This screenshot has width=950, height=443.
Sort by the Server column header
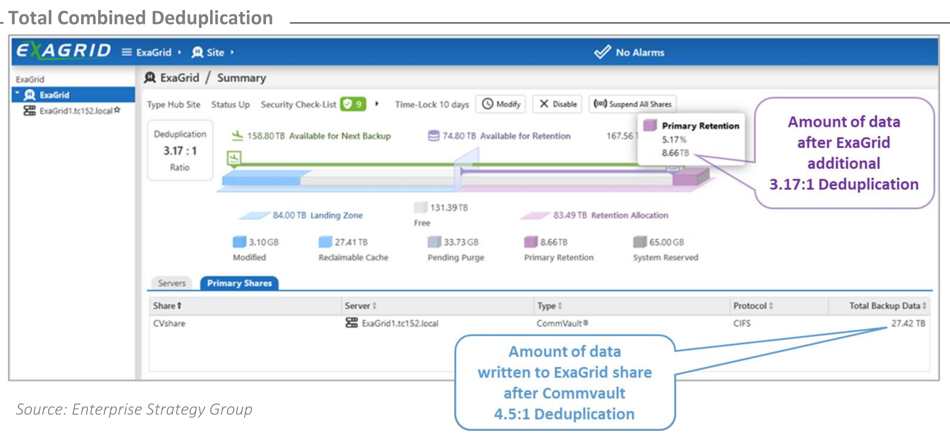438,306
